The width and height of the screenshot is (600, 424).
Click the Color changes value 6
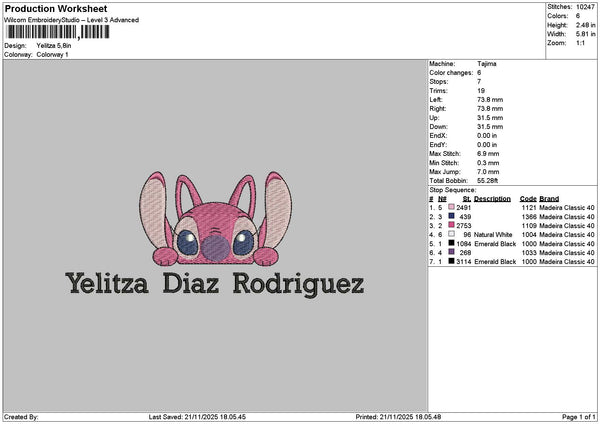click(479, 73)
